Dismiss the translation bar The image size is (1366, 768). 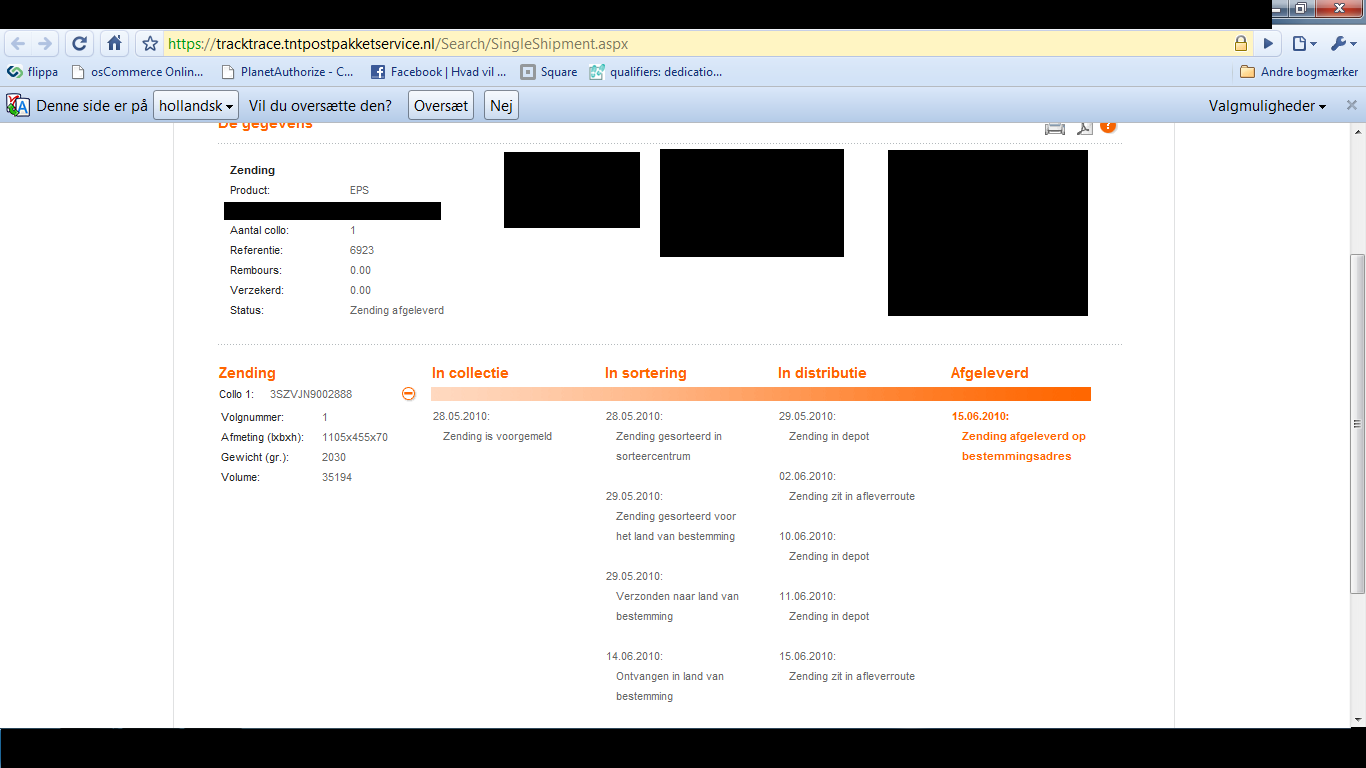[1351, 105]
